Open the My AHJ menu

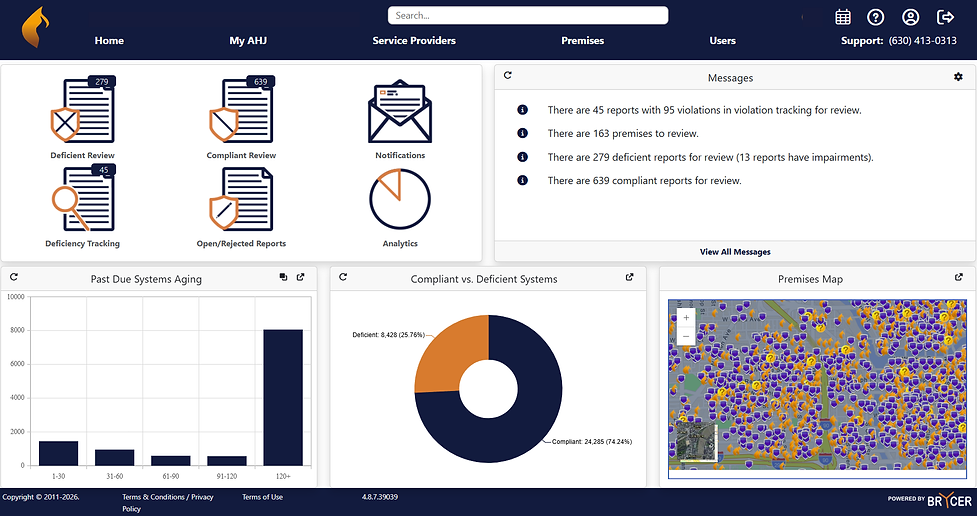(x=248, y=41)
